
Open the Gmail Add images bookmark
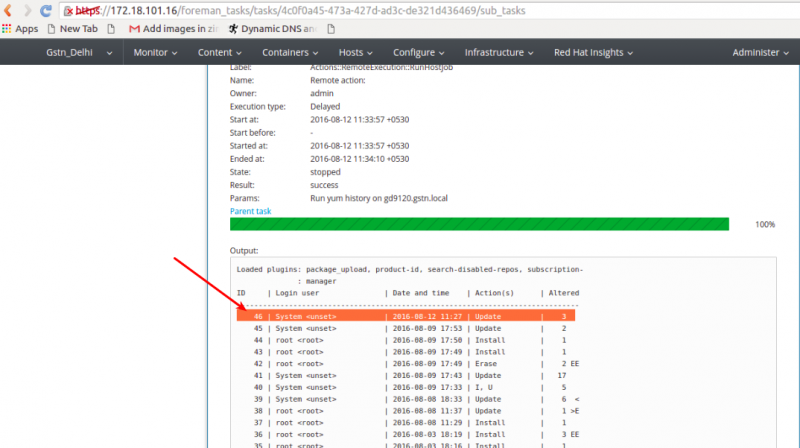(173, 29)
